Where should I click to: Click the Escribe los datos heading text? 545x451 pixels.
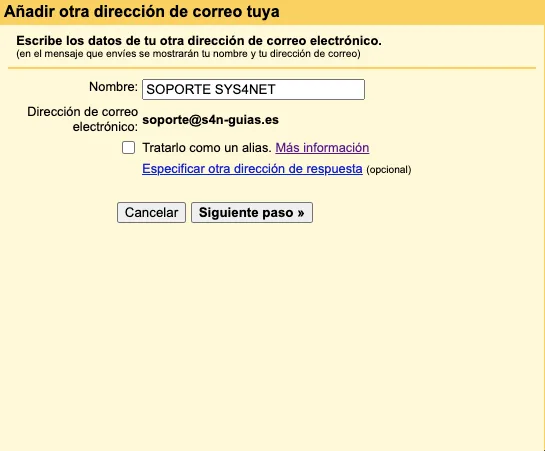pos(199,41)
